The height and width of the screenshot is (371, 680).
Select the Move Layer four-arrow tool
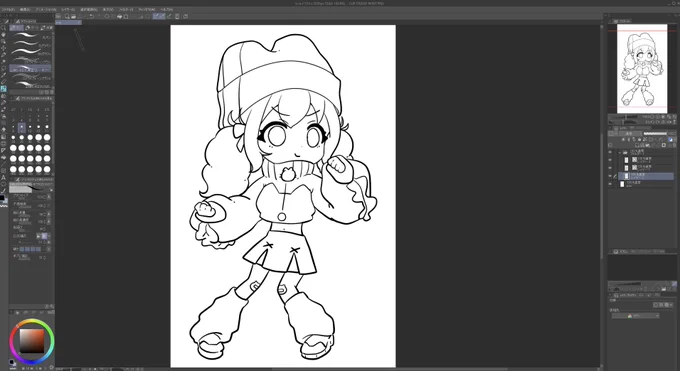click(3, 48)
